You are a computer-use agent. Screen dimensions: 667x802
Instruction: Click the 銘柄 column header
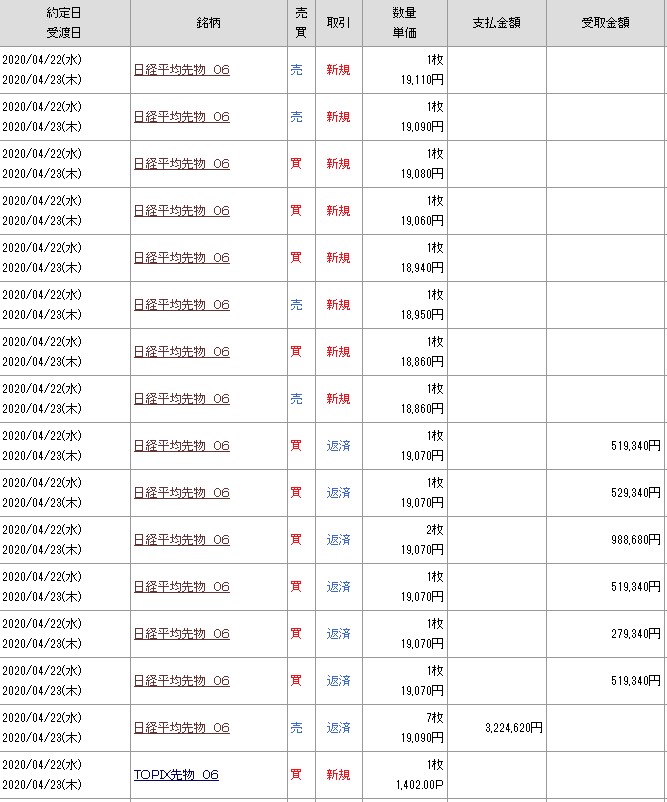tap(207, 23)
